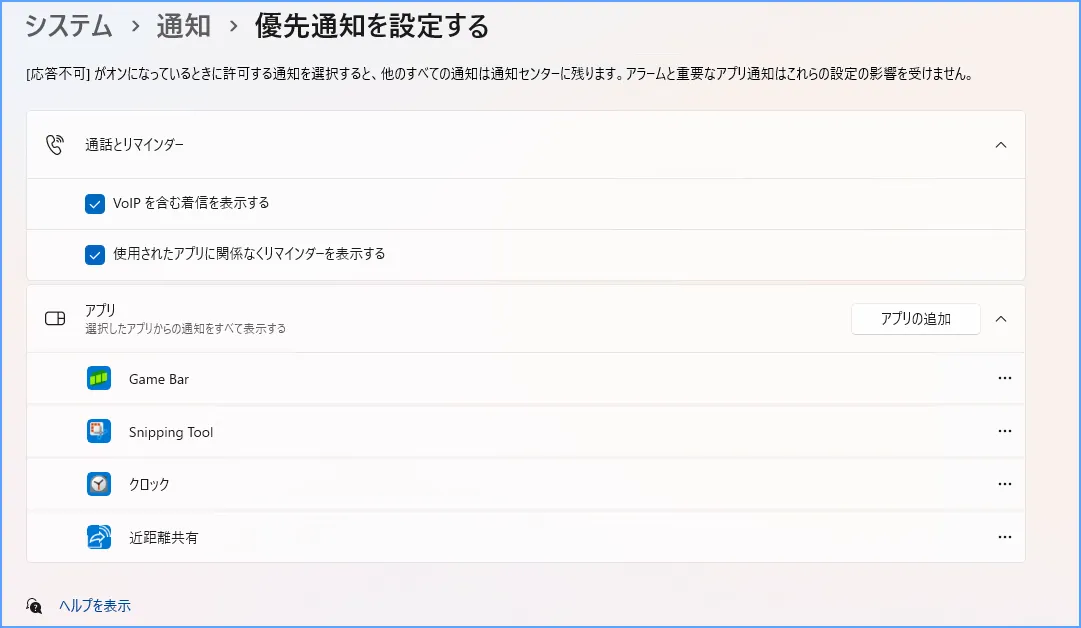Click the Game Bar label
The width and height of the screenshot is (1081, 628).
[159, 379]
